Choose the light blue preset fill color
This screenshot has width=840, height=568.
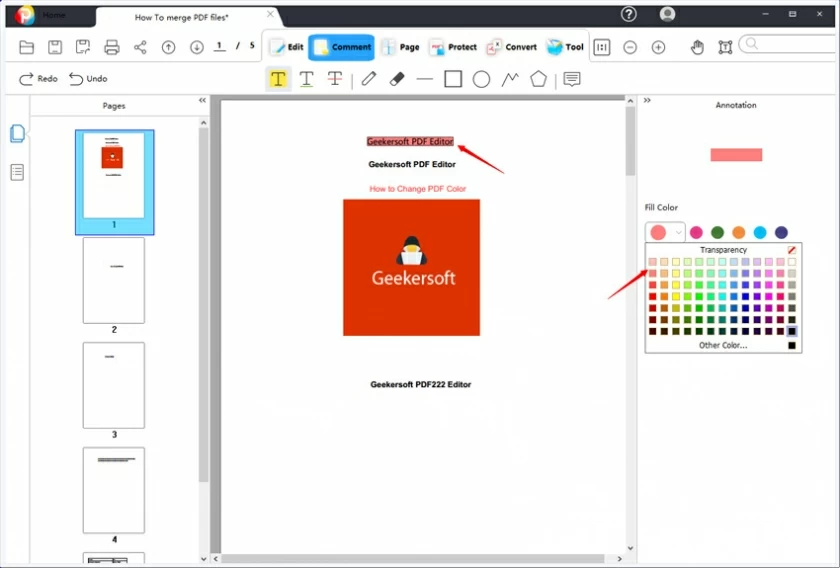pyautogui.click(x=760, y=232)
